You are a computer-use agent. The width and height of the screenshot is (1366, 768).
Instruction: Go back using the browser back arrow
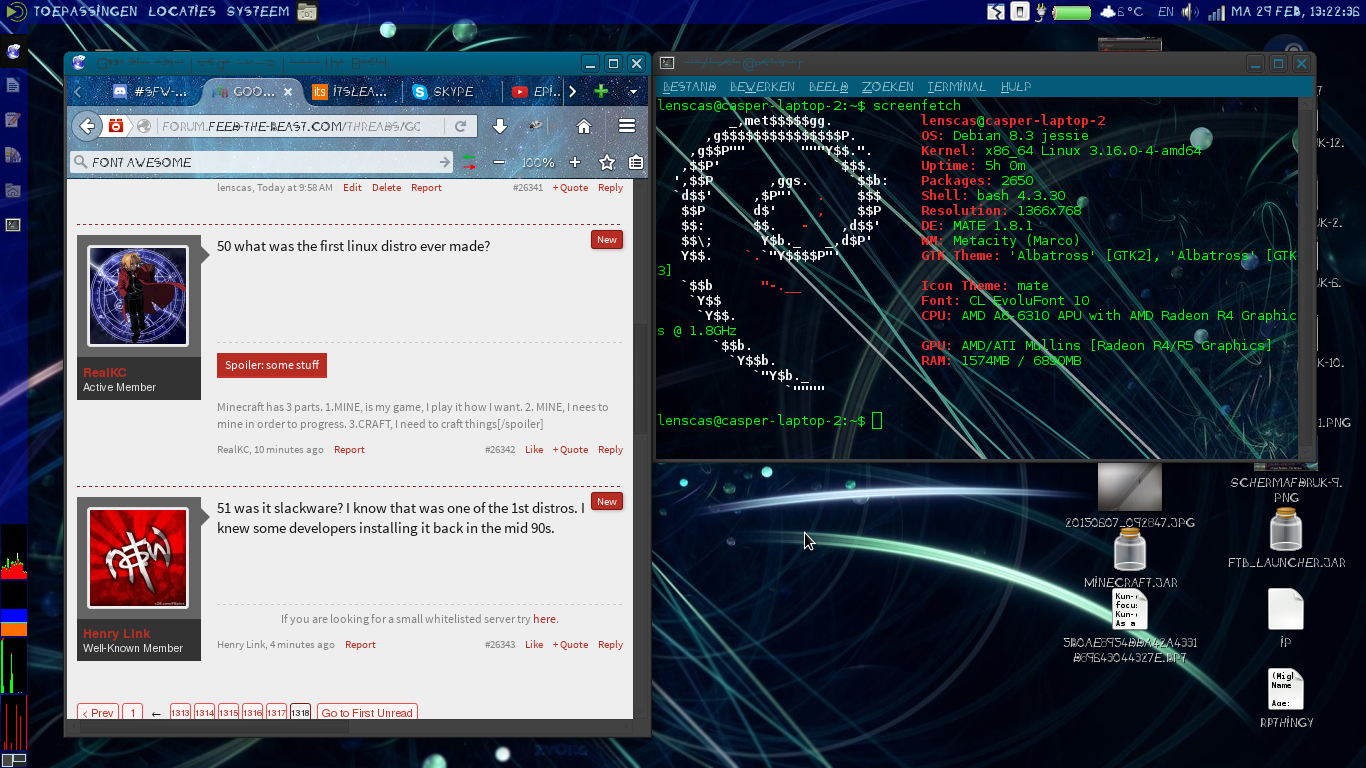[88, 126]
